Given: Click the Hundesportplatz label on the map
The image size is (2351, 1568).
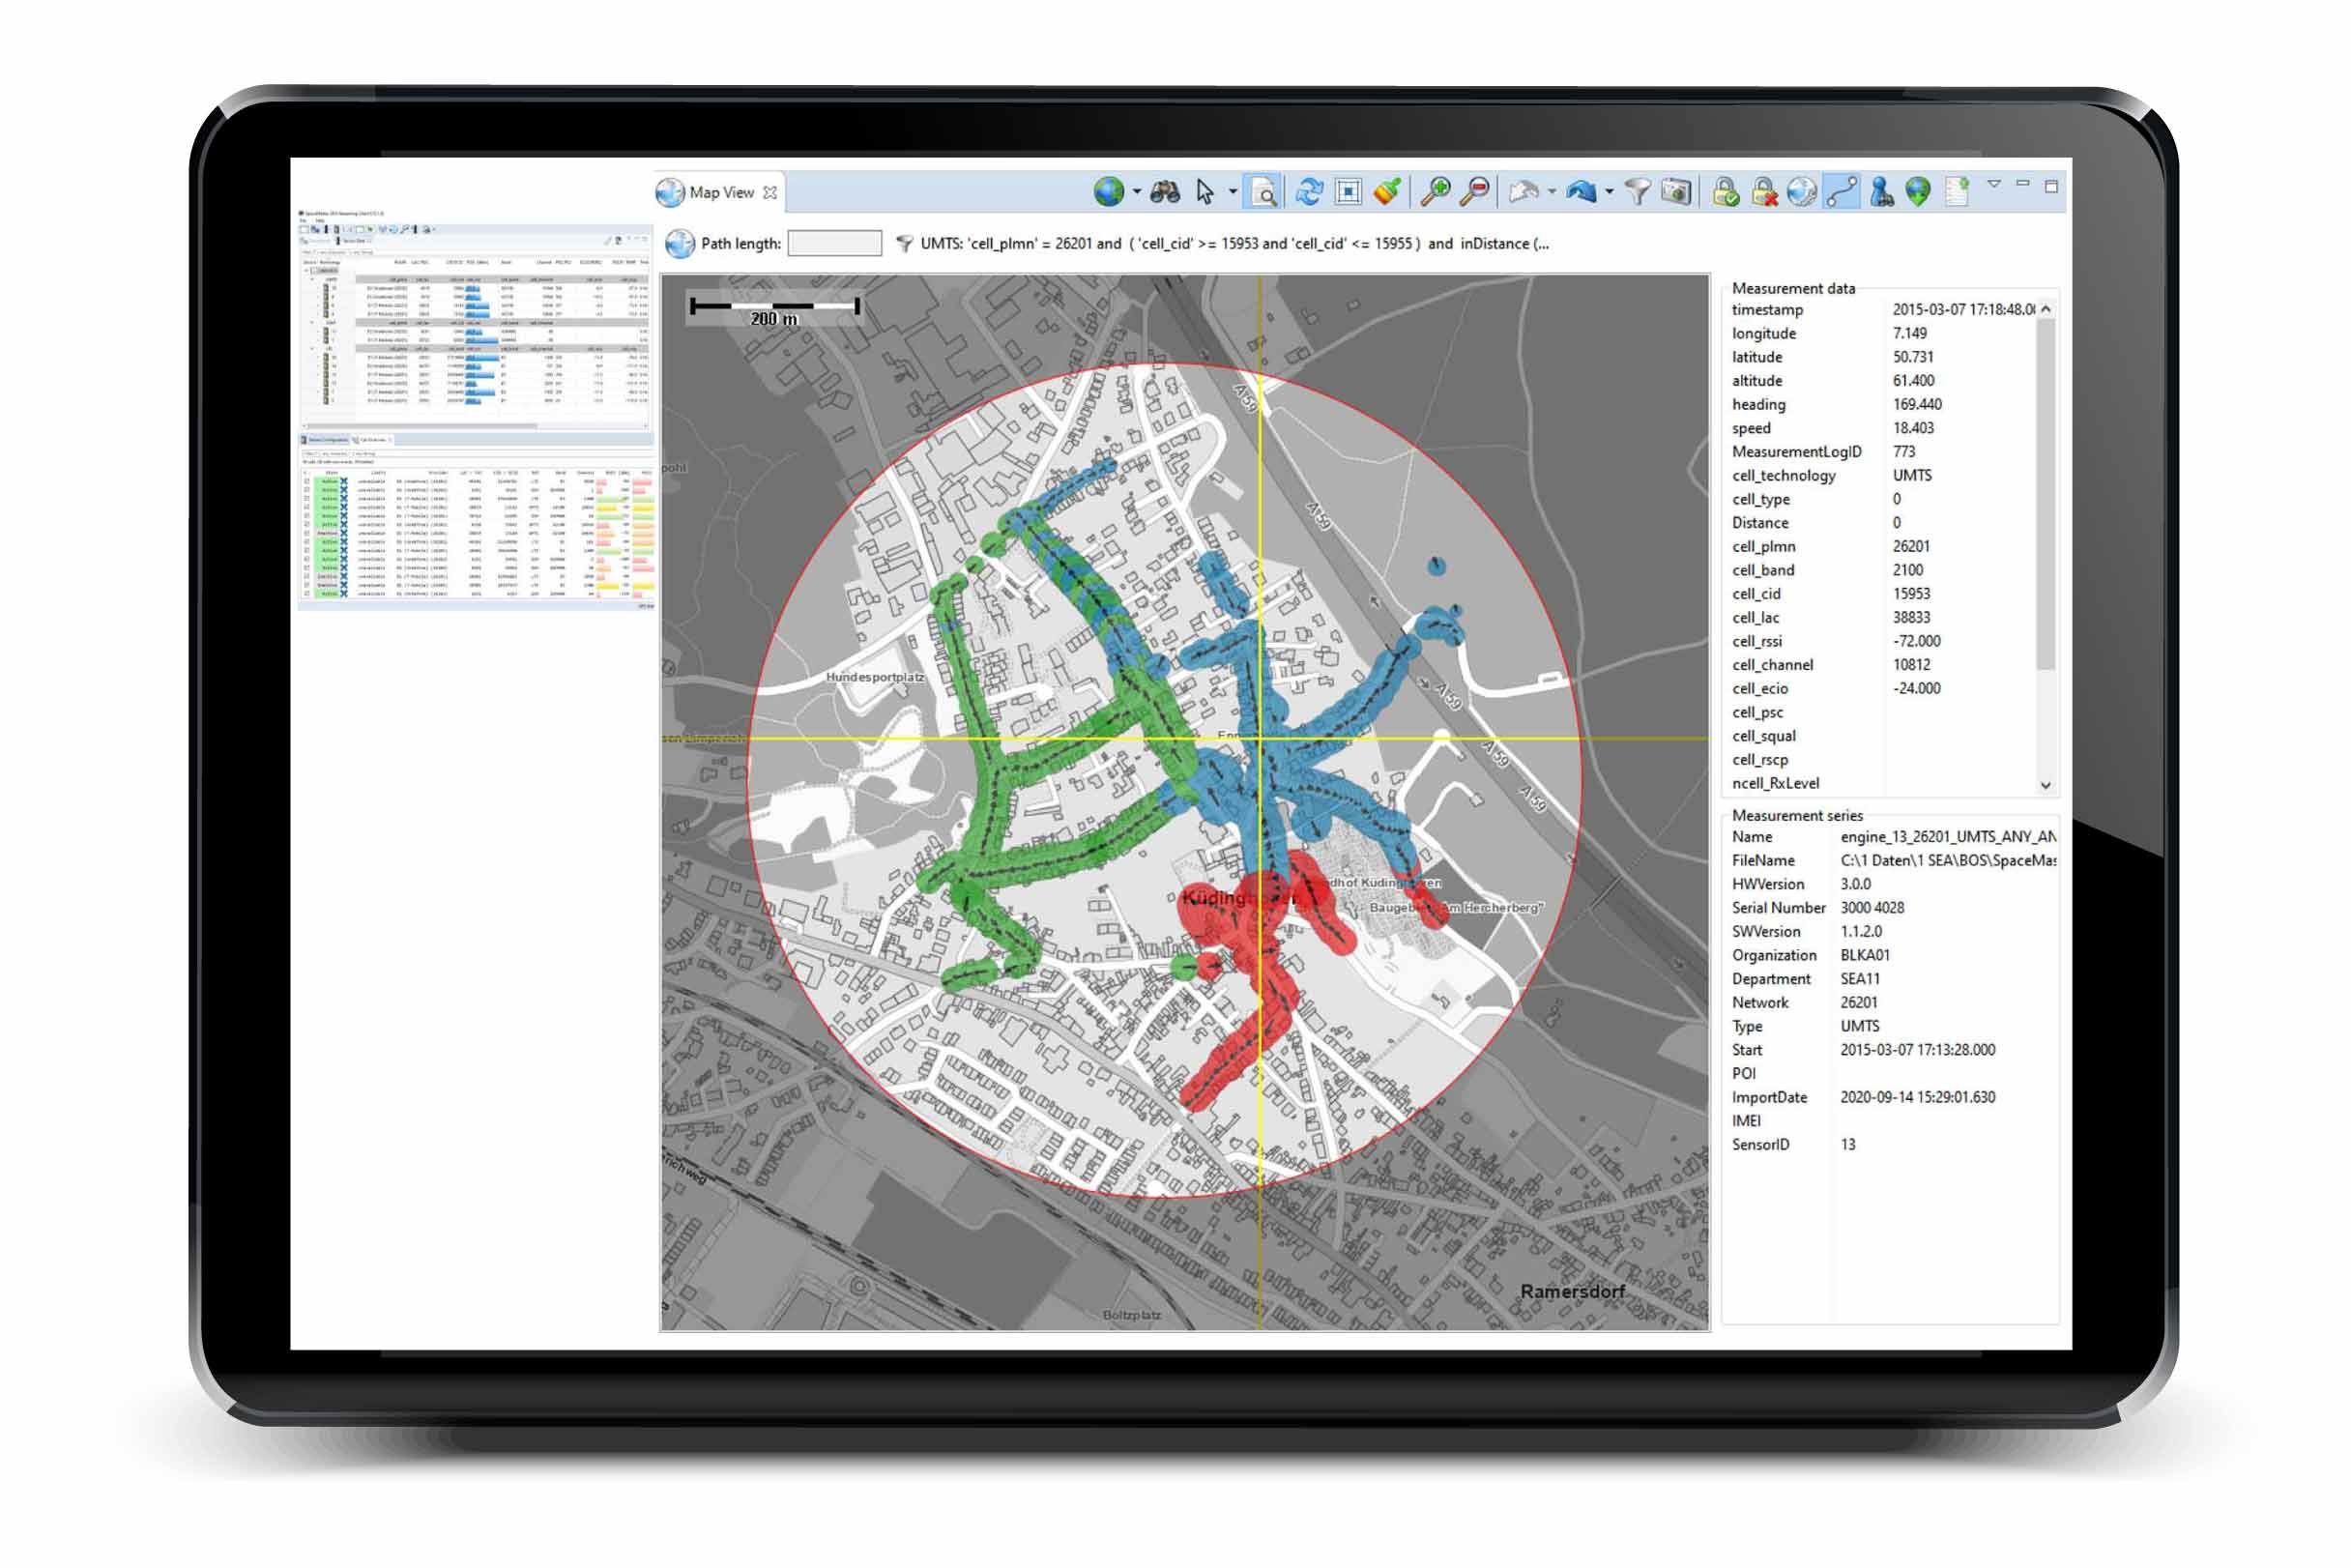Looking at the screenshot, I should [x=875, y=677].
